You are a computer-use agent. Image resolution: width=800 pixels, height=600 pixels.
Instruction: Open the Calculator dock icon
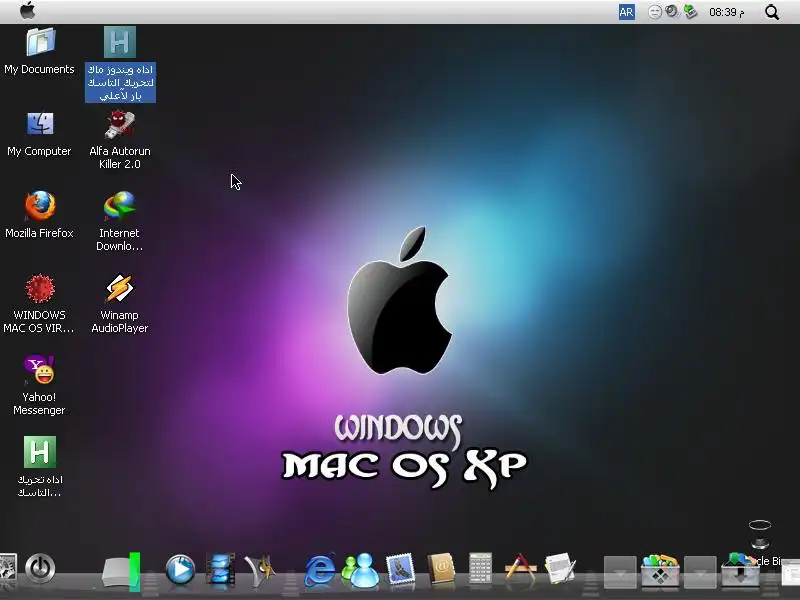pos(480,568)
